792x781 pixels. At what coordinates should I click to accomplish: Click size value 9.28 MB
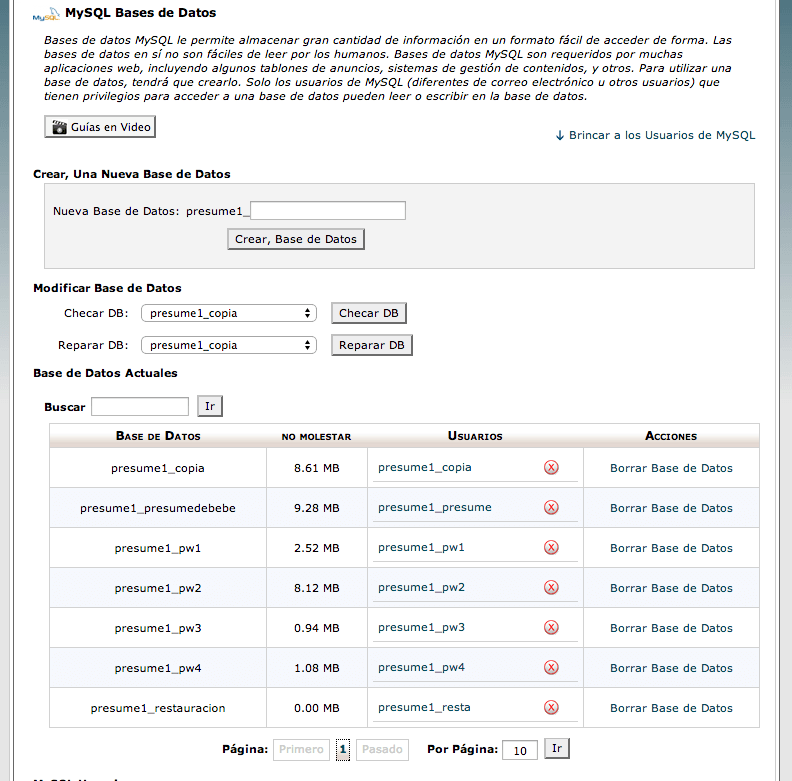point(317,508)
